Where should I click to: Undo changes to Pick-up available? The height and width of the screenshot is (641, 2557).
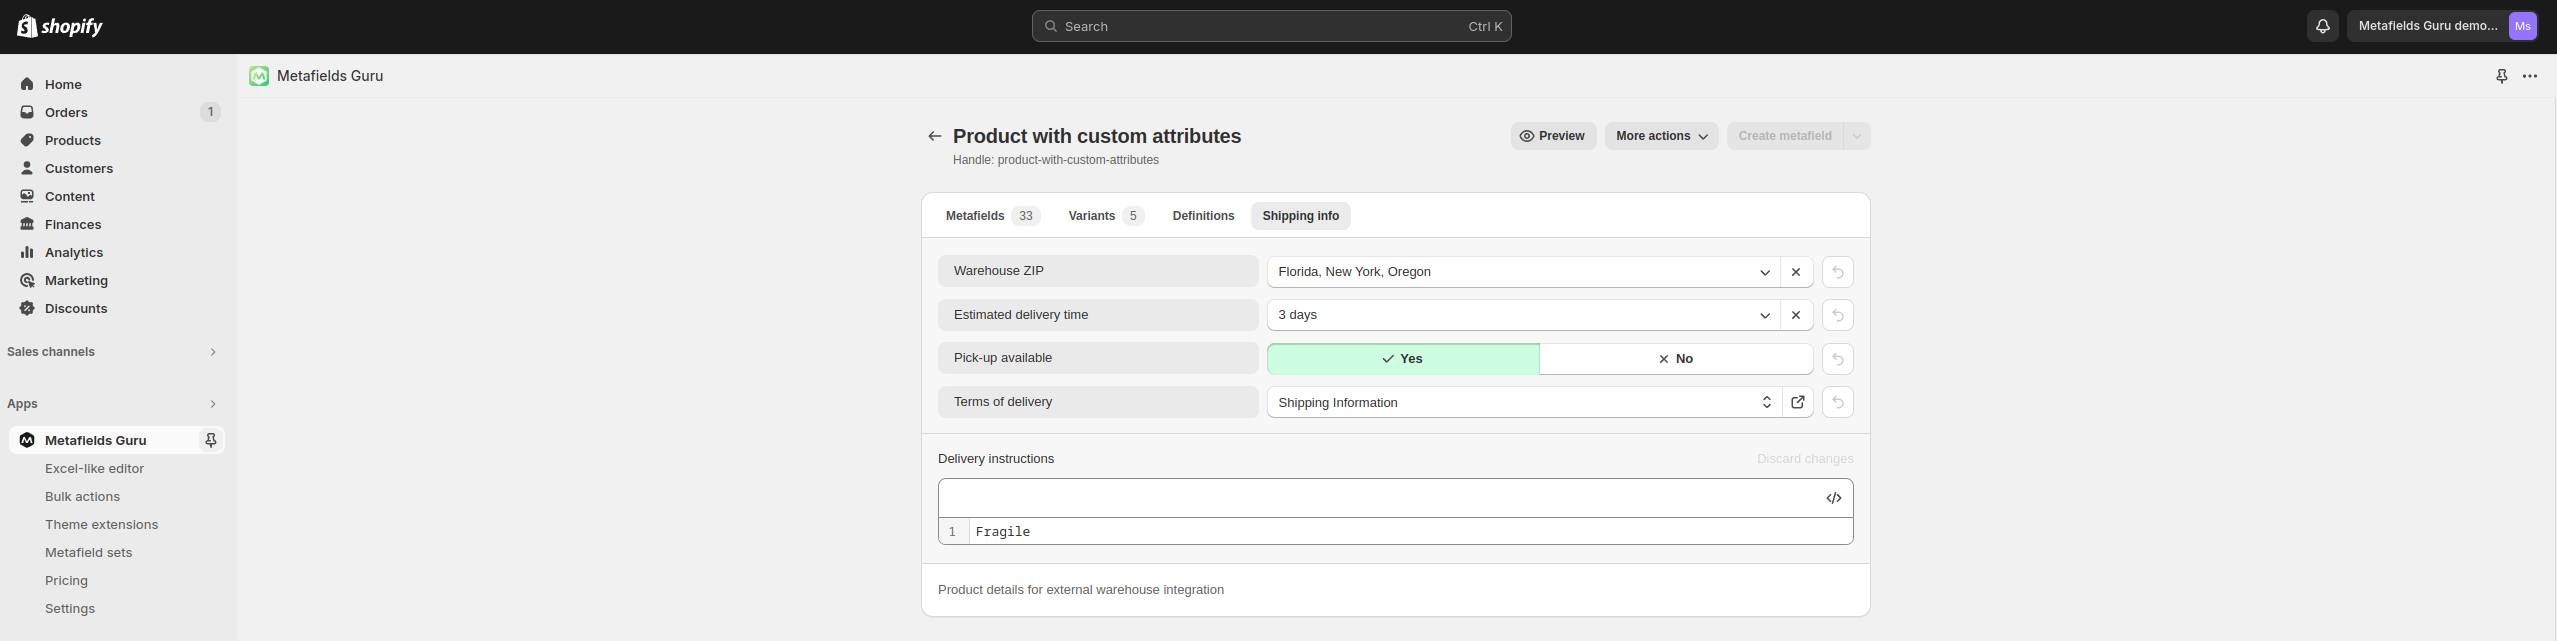point(1838,359)
